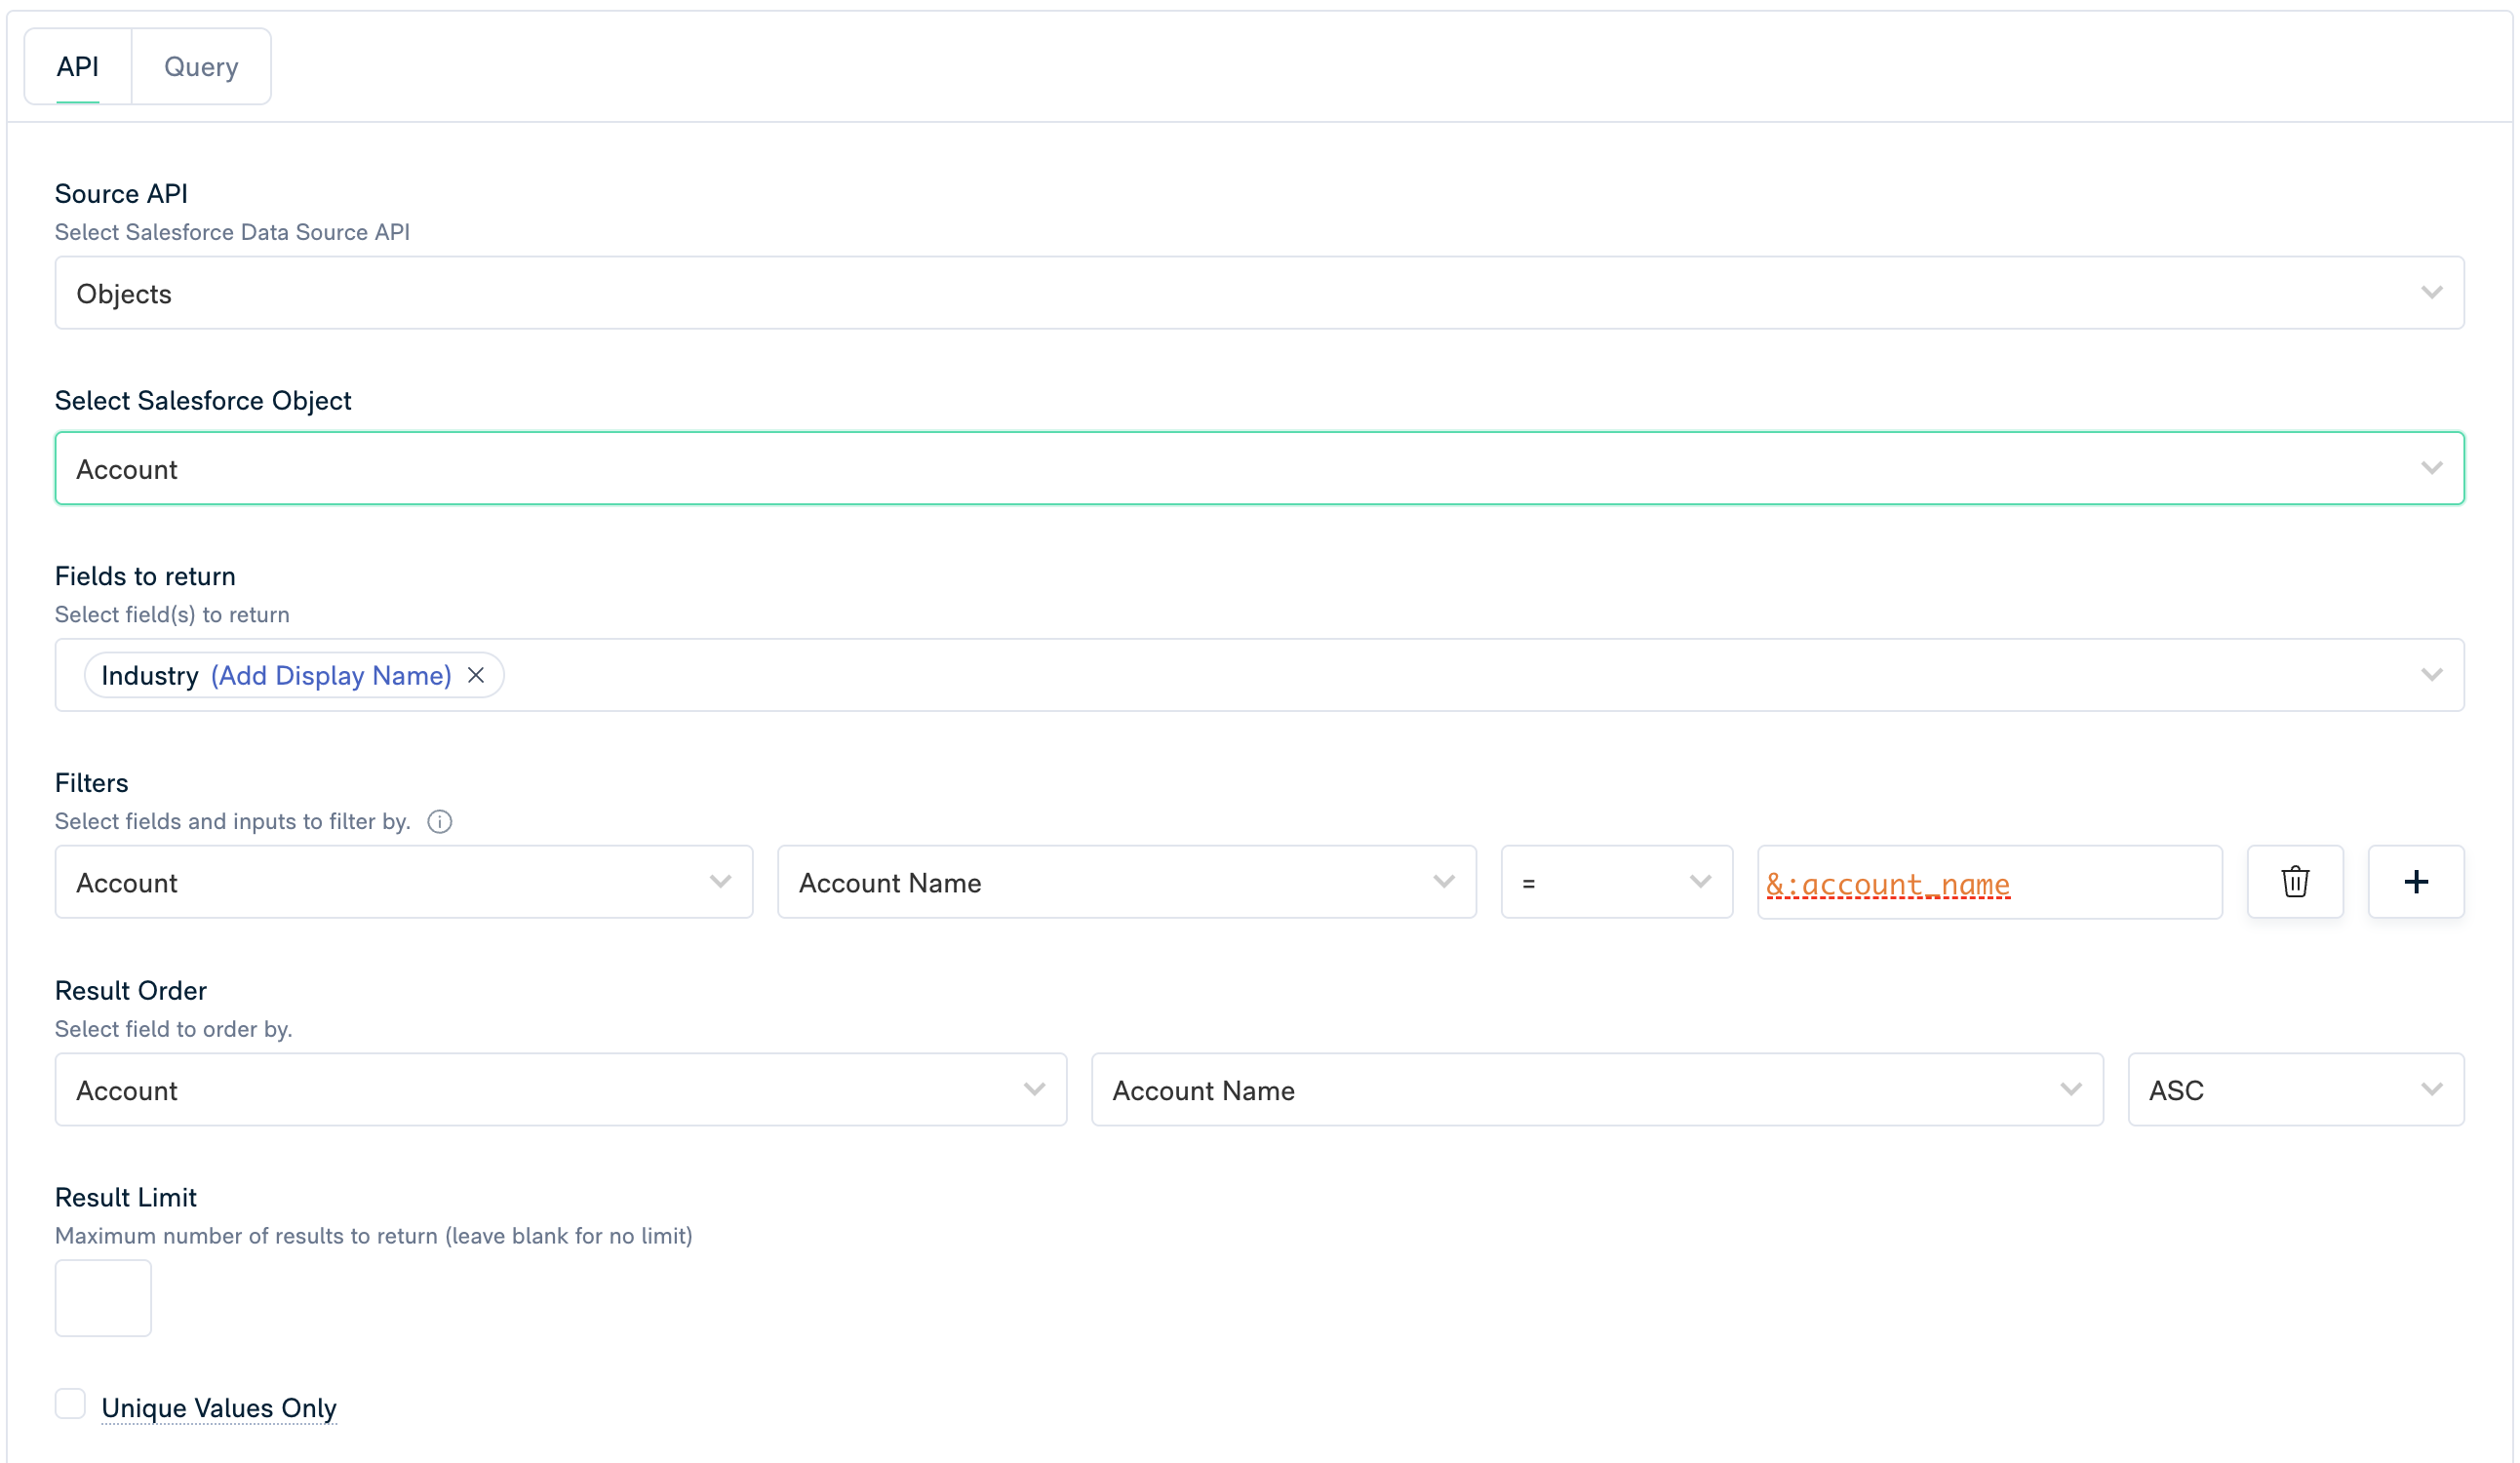Expand the Source API dropdown chevron
The height and width of the screenshot is (1463, 2520).
pos(2431,293)
